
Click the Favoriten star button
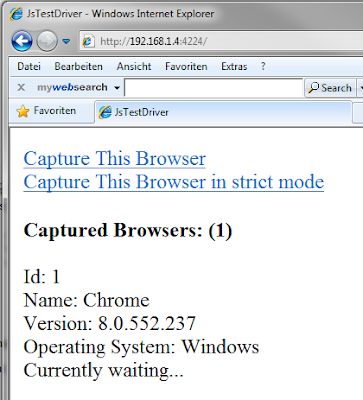46,111
